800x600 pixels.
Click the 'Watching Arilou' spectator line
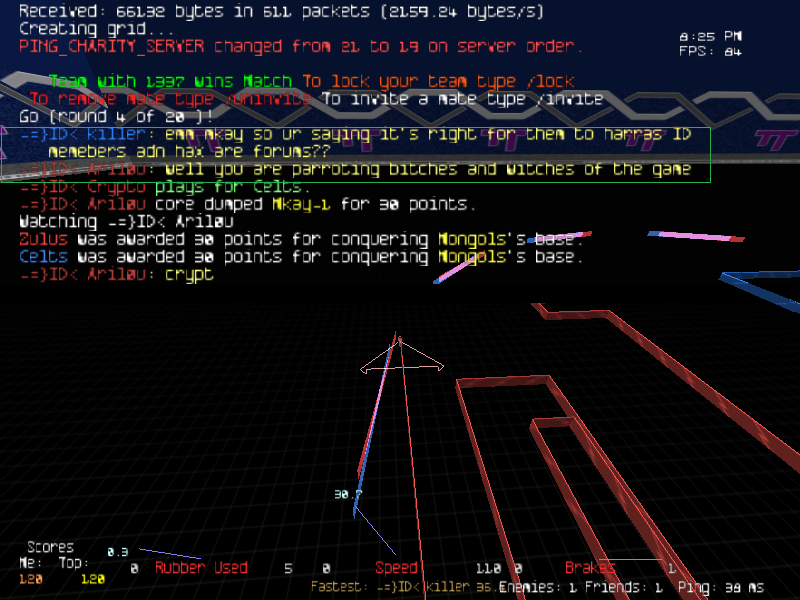pyautogui.click(x=118, y=221)
